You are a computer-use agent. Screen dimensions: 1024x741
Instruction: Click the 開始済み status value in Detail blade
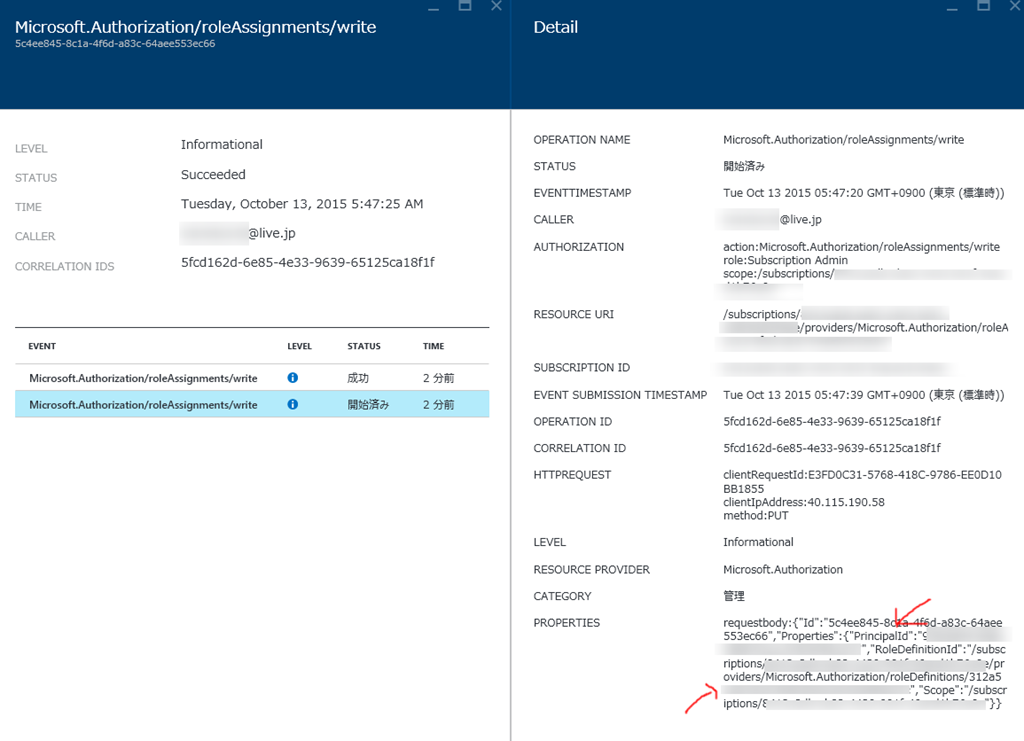point(744,166)
